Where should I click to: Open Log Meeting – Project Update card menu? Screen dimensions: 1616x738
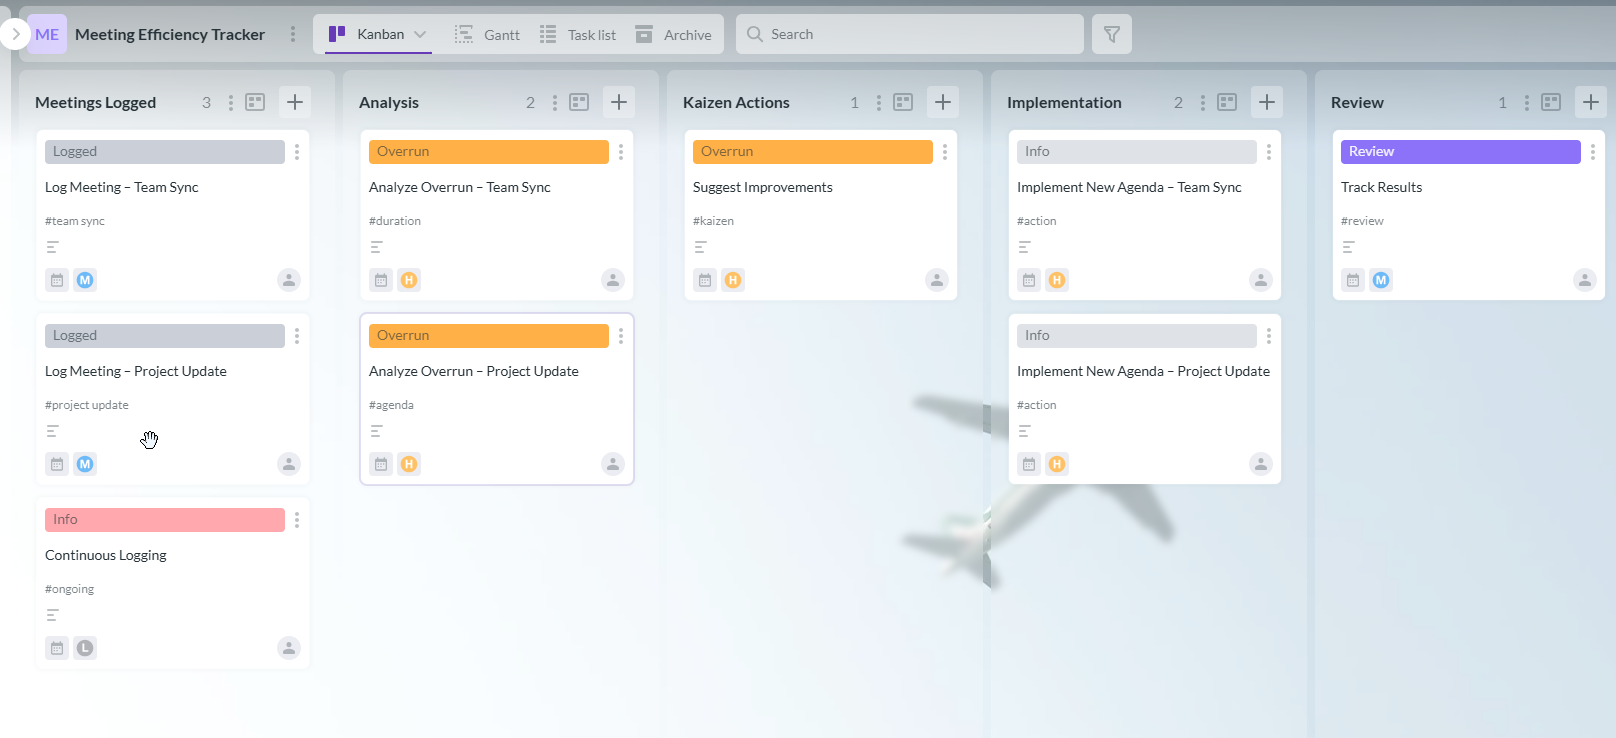click(297, 336)
